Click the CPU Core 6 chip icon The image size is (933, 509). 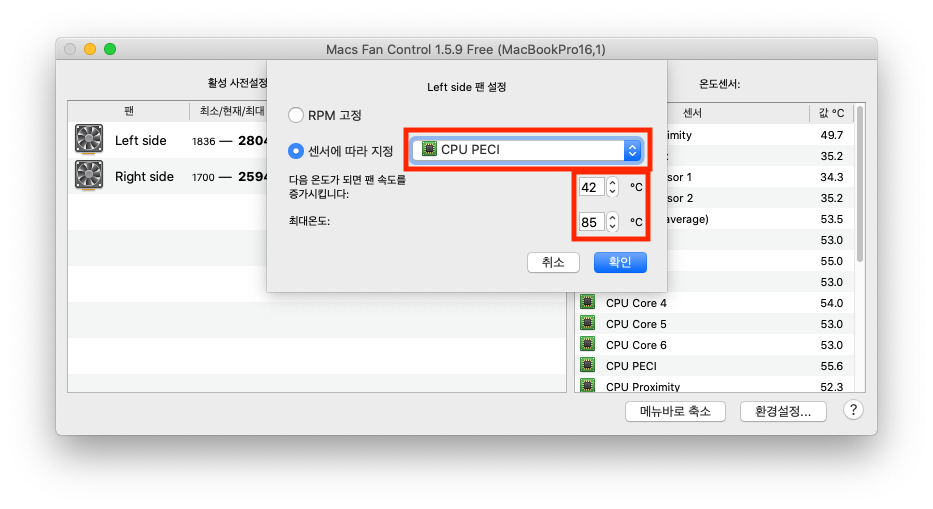coord(588,344)
